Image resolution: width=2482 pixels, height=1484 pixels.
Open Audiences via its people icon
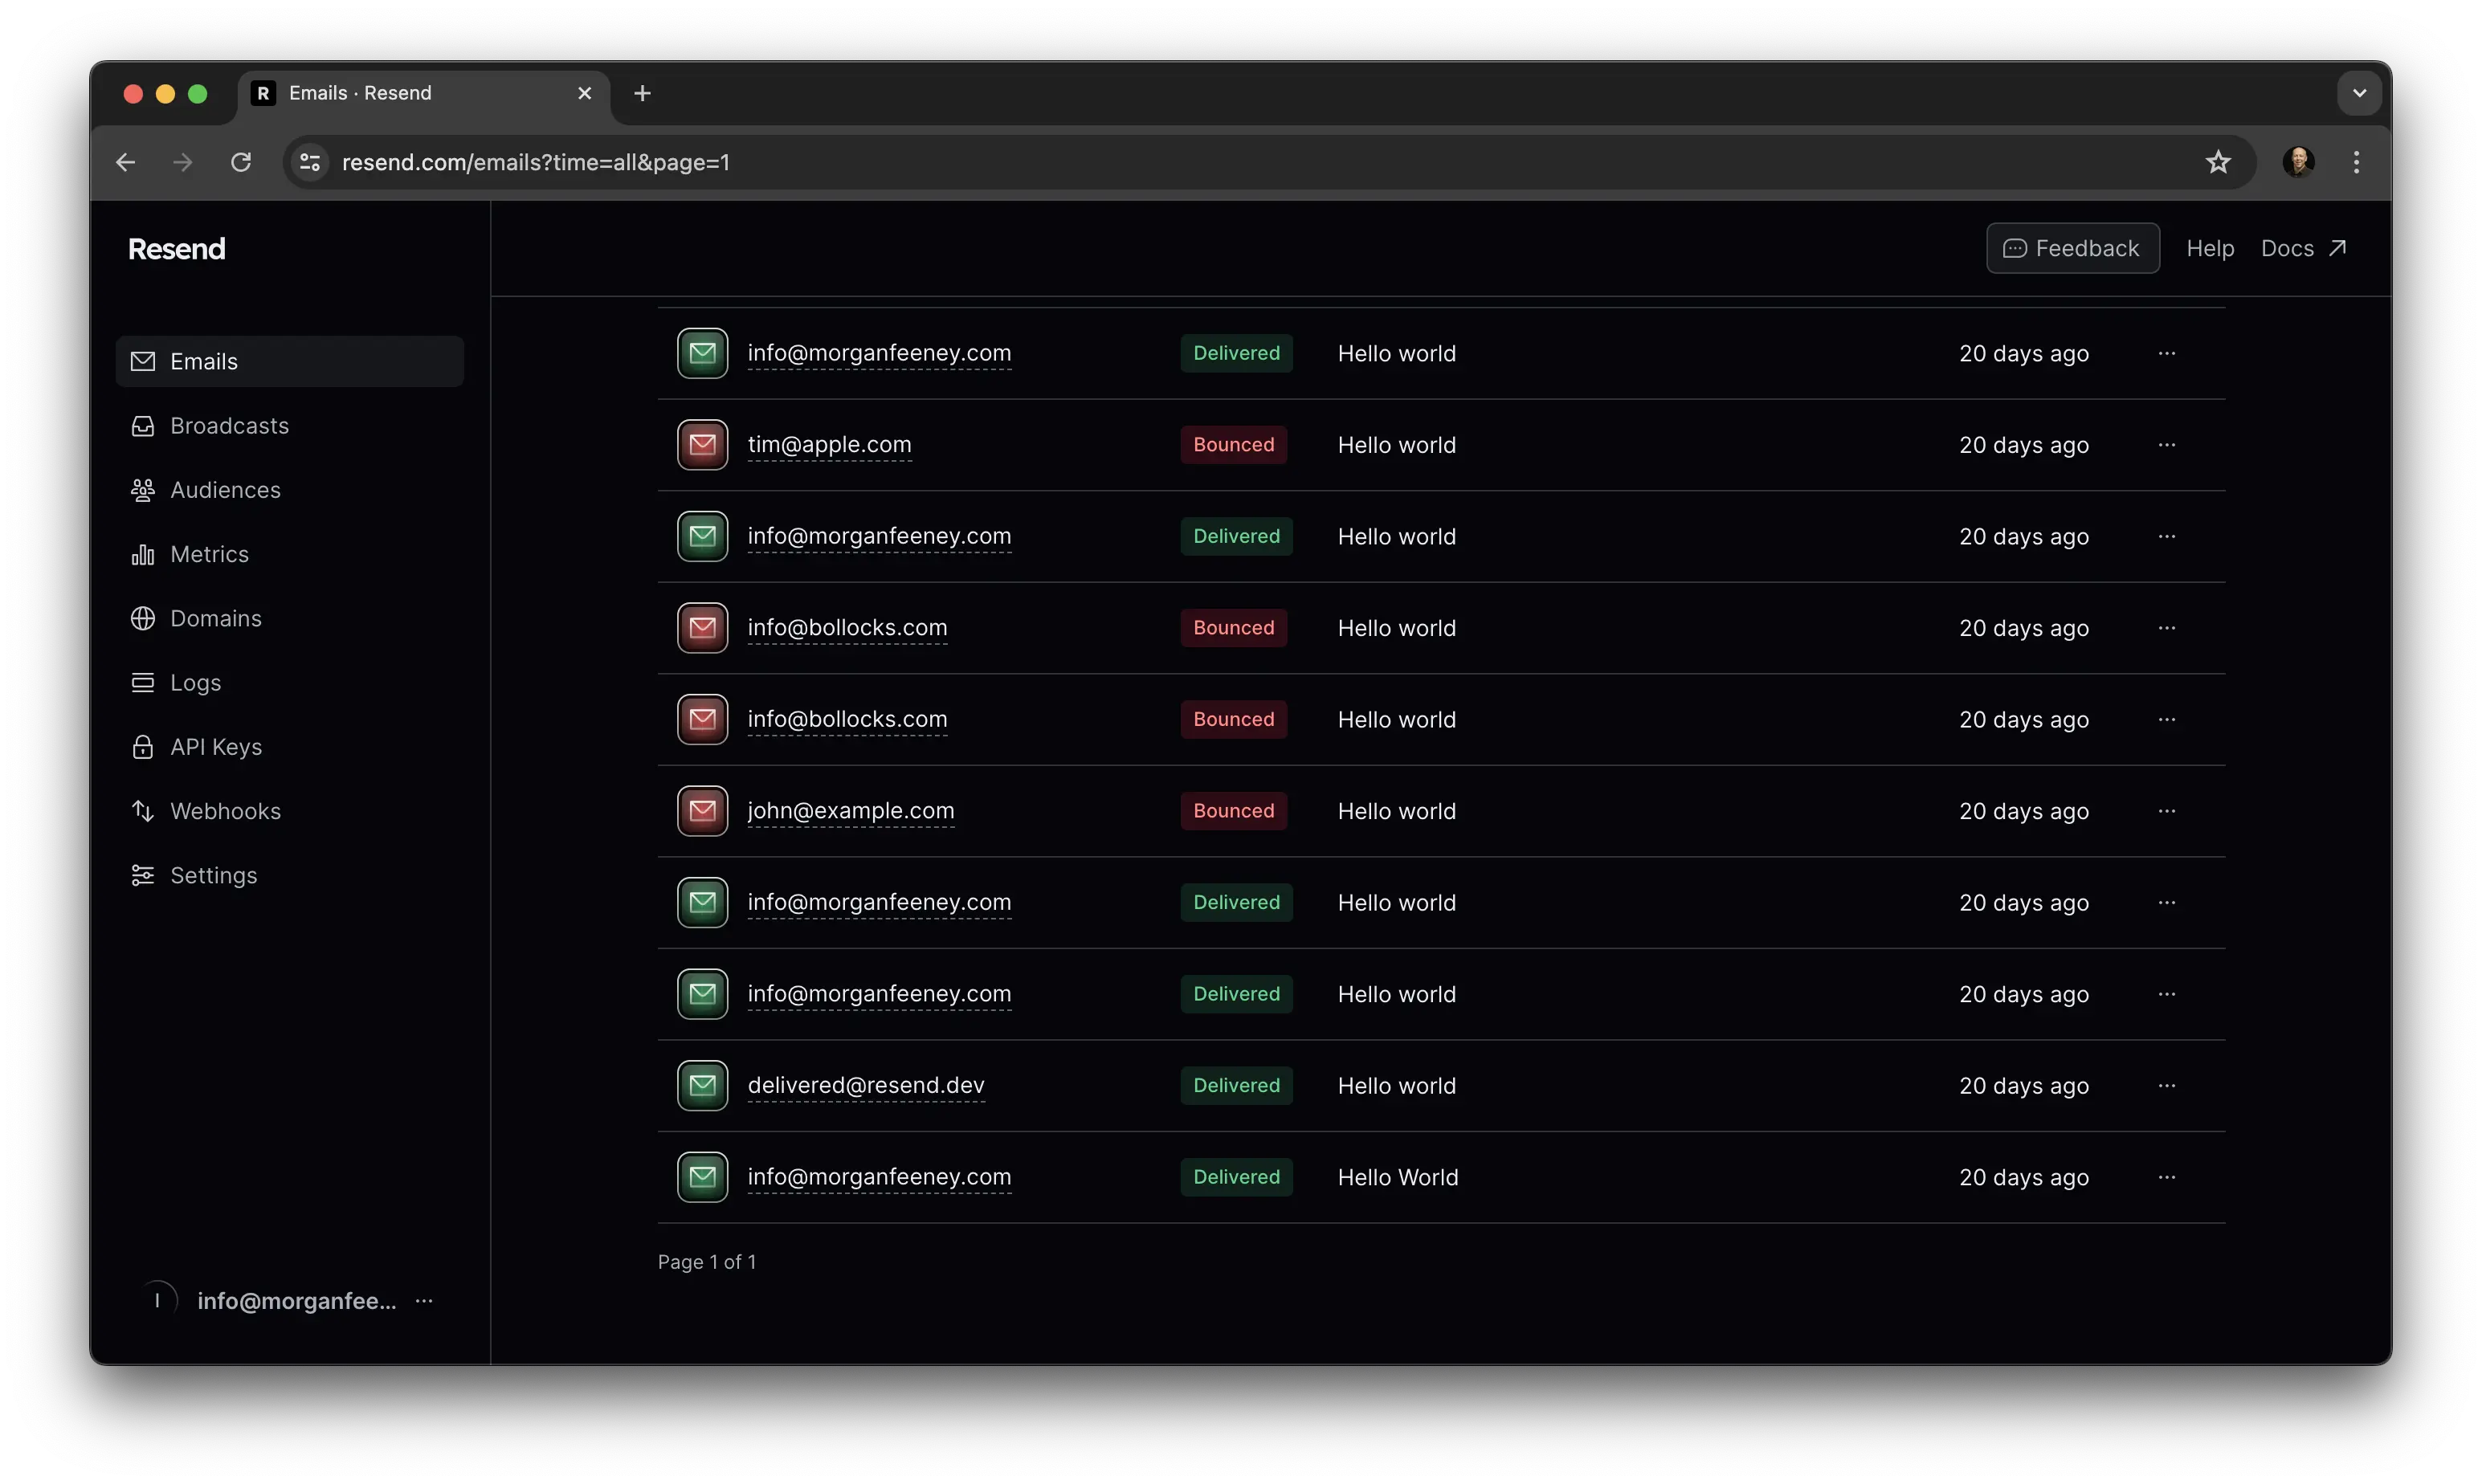pyautogui.click(x=143, y=490)
